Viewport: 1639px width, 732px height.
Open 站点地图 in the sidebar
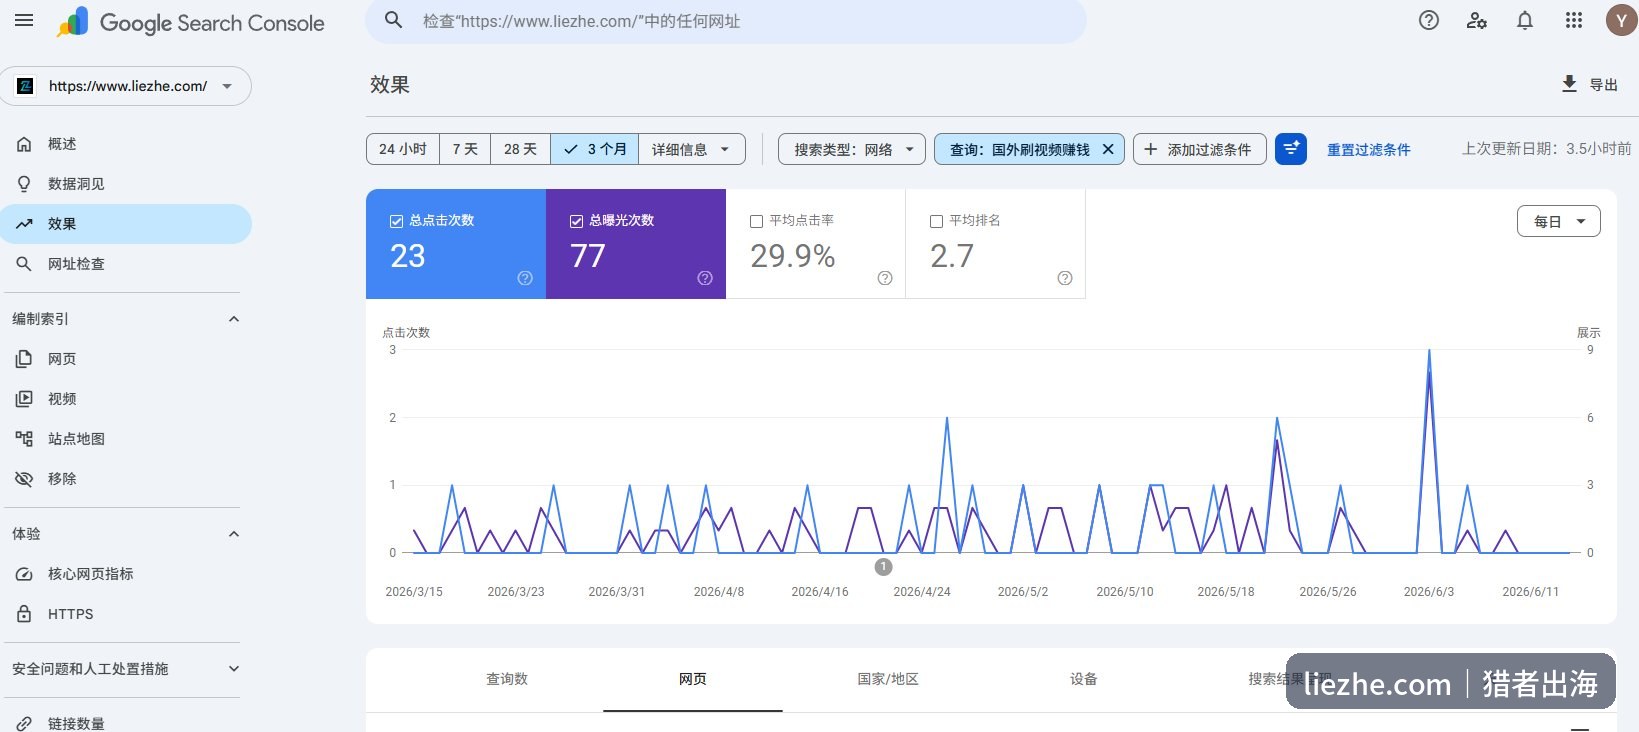(x=126, y=439)
